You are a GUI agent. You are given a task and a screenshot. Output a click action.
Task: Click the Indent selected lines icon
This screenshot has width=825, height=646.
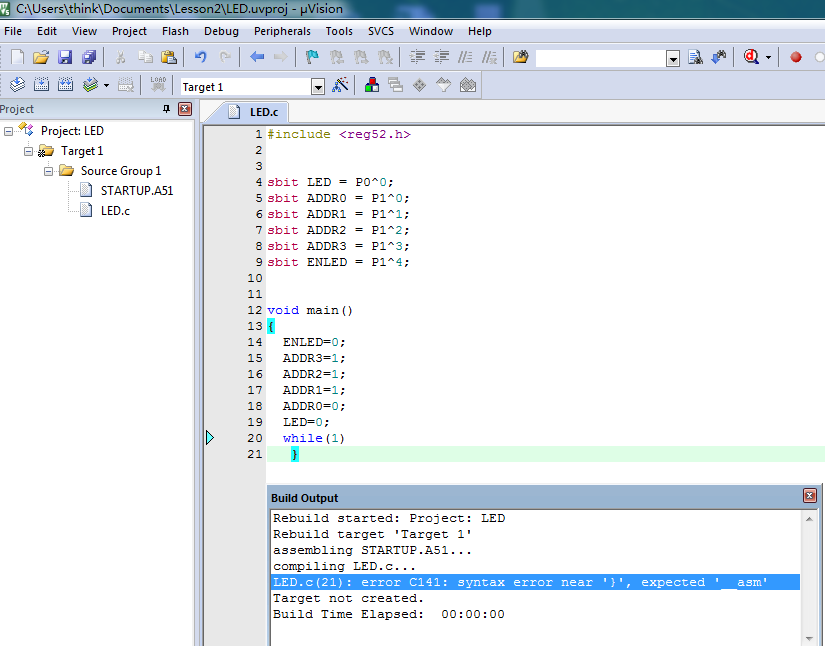tap(417, 57)
